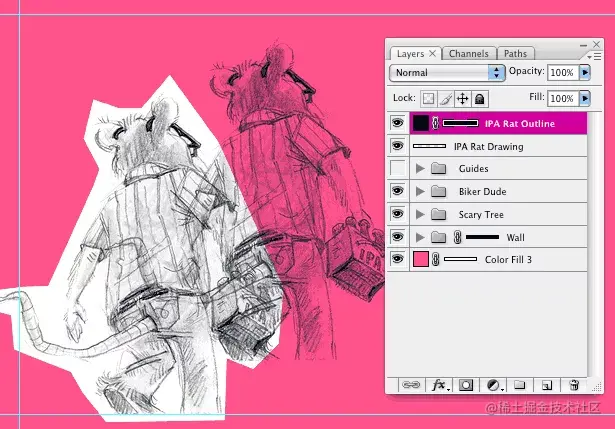Create new fill or adjustment layer
This screenshot has height=429, width=615.
pos(494,385)
